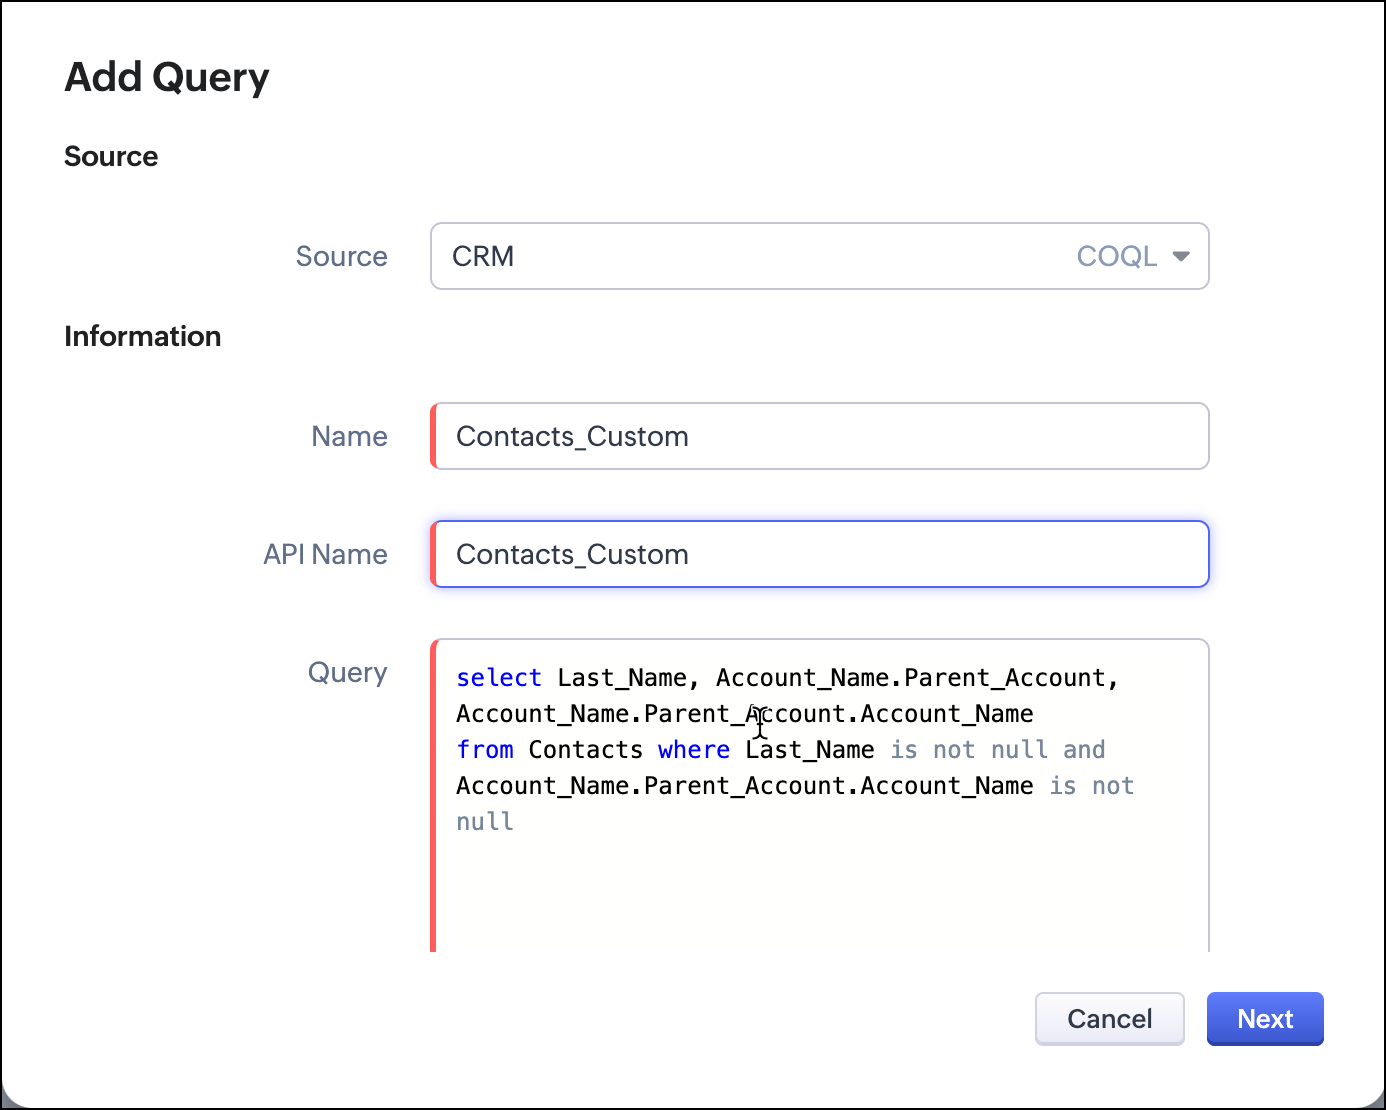The width and height of the screenshot is (1386, 1110).
Task: Focus the Name input containing Contacts_Custom
Action: coord(820,436)
